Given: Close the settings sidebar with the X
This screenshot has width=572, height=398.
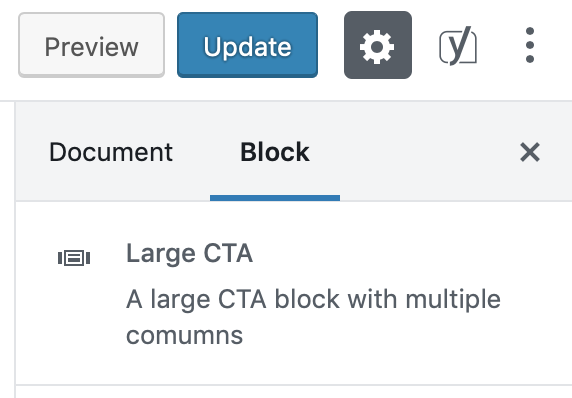Looking at the screenshot, I should tap(530, 152).
